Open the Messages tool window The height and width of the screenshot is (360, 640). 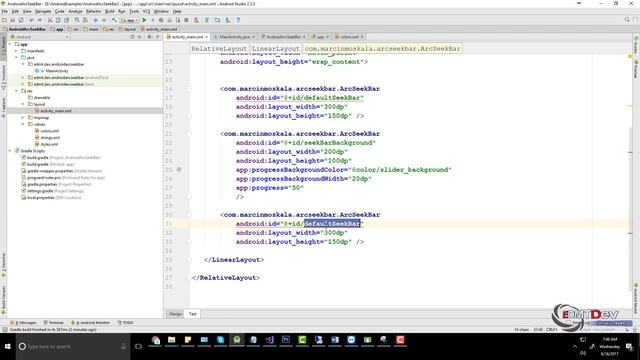(x=23, y=322)
